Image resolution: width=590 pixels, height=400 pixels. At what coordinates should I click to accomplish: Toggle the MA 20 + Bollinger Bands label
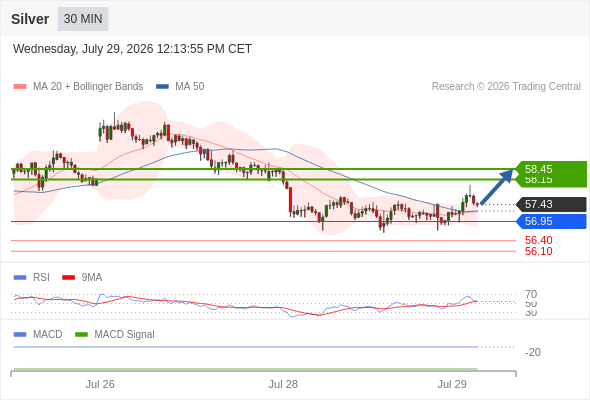tap(88, 87)
